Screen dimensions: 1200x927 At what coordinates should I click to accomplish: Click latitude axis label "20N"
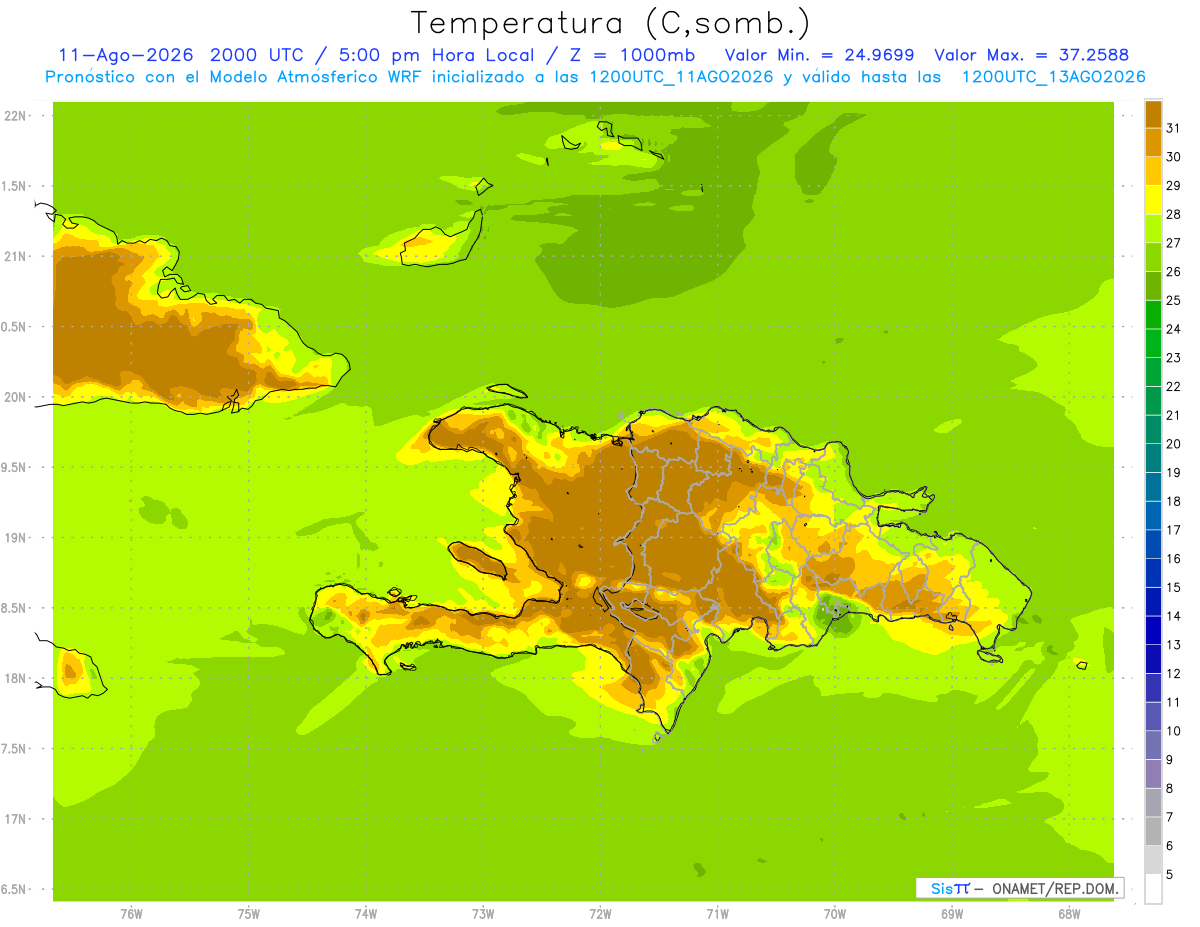pyautogui.click(x=17, y=397)
